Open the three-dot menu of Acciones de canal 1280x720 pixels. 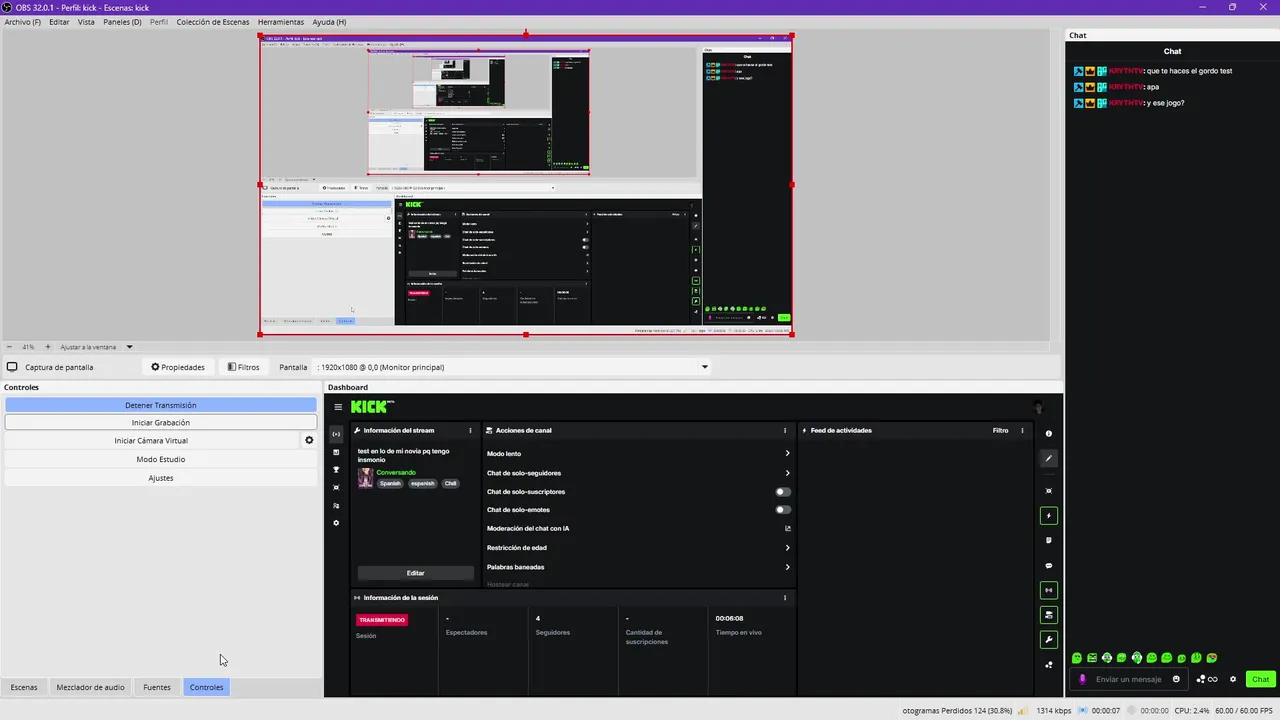click(785, 430)
